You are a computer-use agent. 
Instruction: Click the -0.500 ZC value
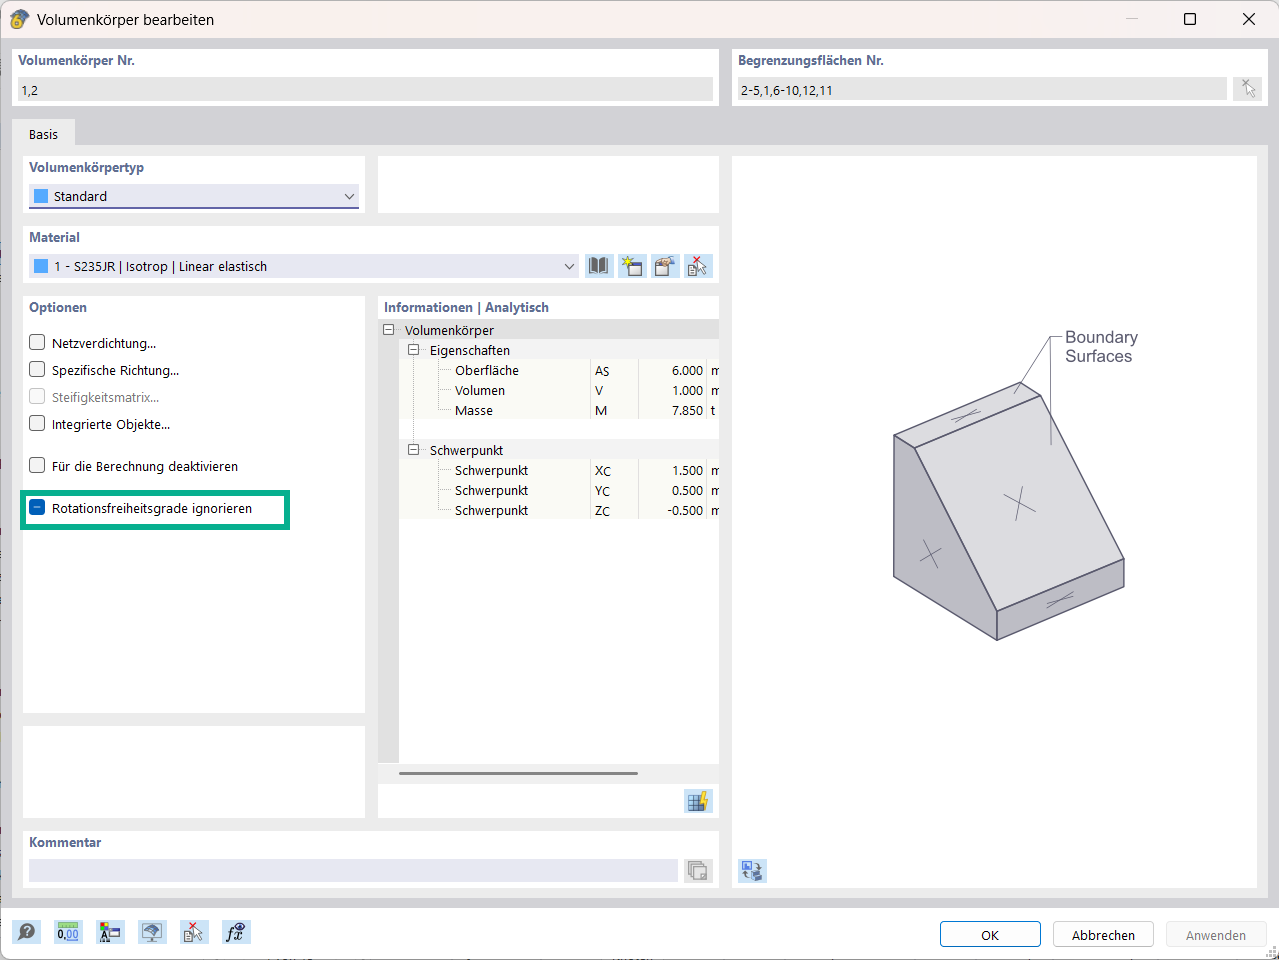[685, 510]
